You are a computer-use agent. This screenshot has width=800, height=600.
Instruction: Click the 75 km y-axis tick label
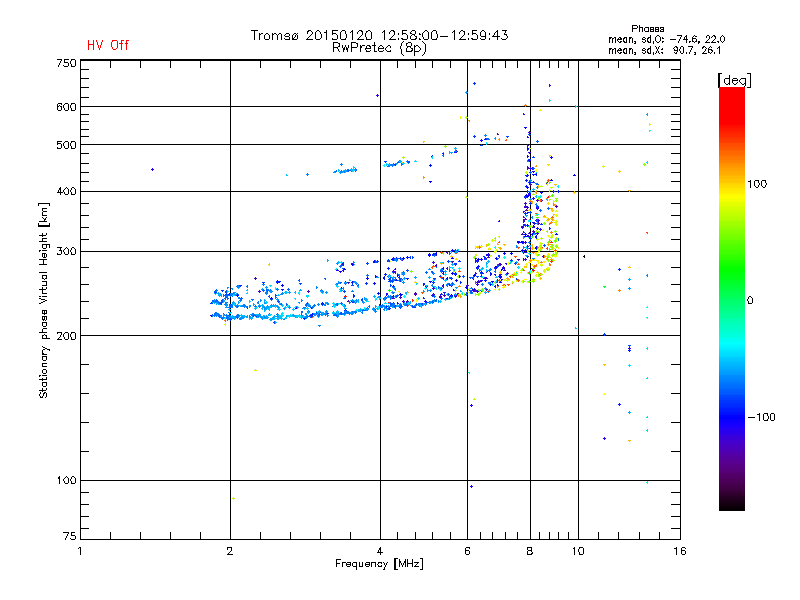pos(69,540)
